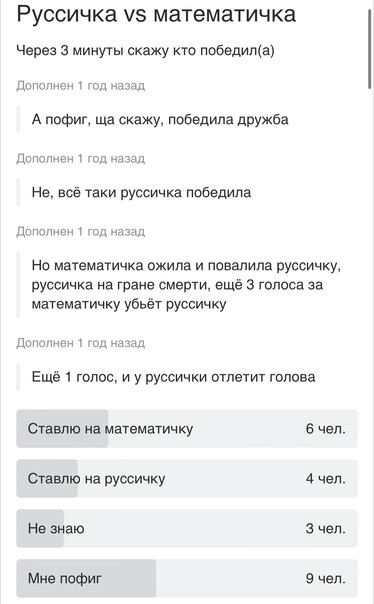Click the 'Дополнен' timestamp above 'Ещё 1 голос'
The width and height of the screenshot is (374, 604).
81,343
